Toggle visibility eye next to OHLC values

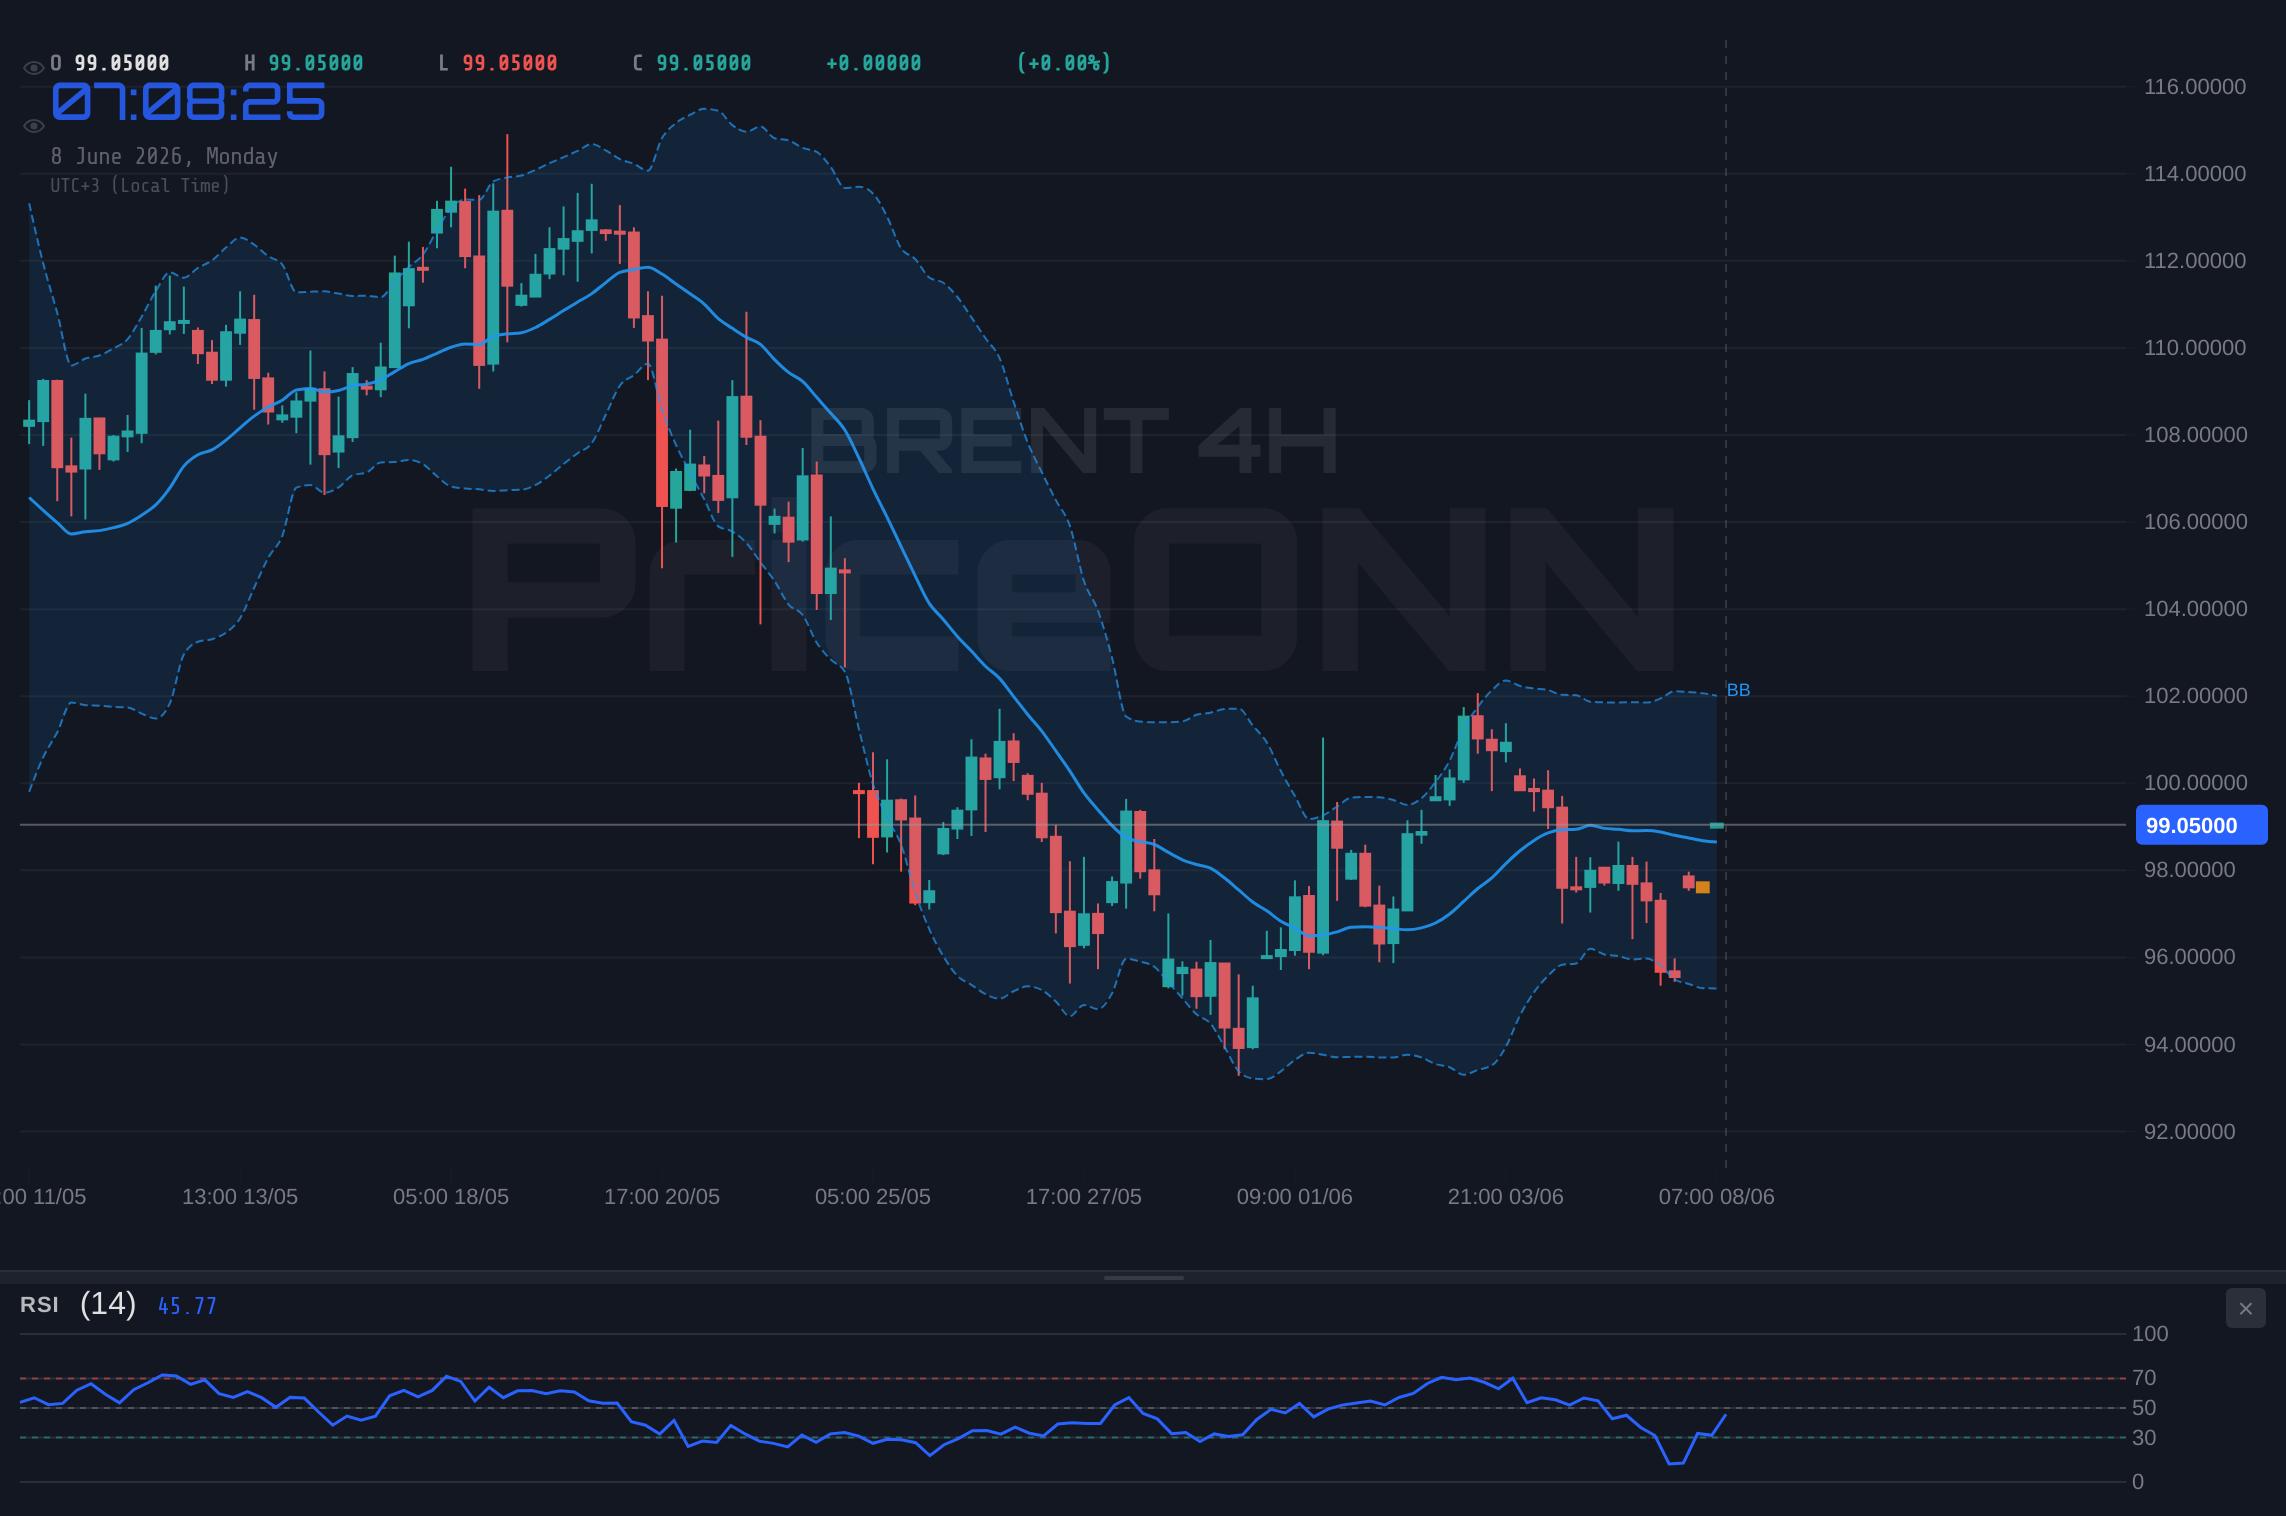pyautogui.click(x=33, y=68)
